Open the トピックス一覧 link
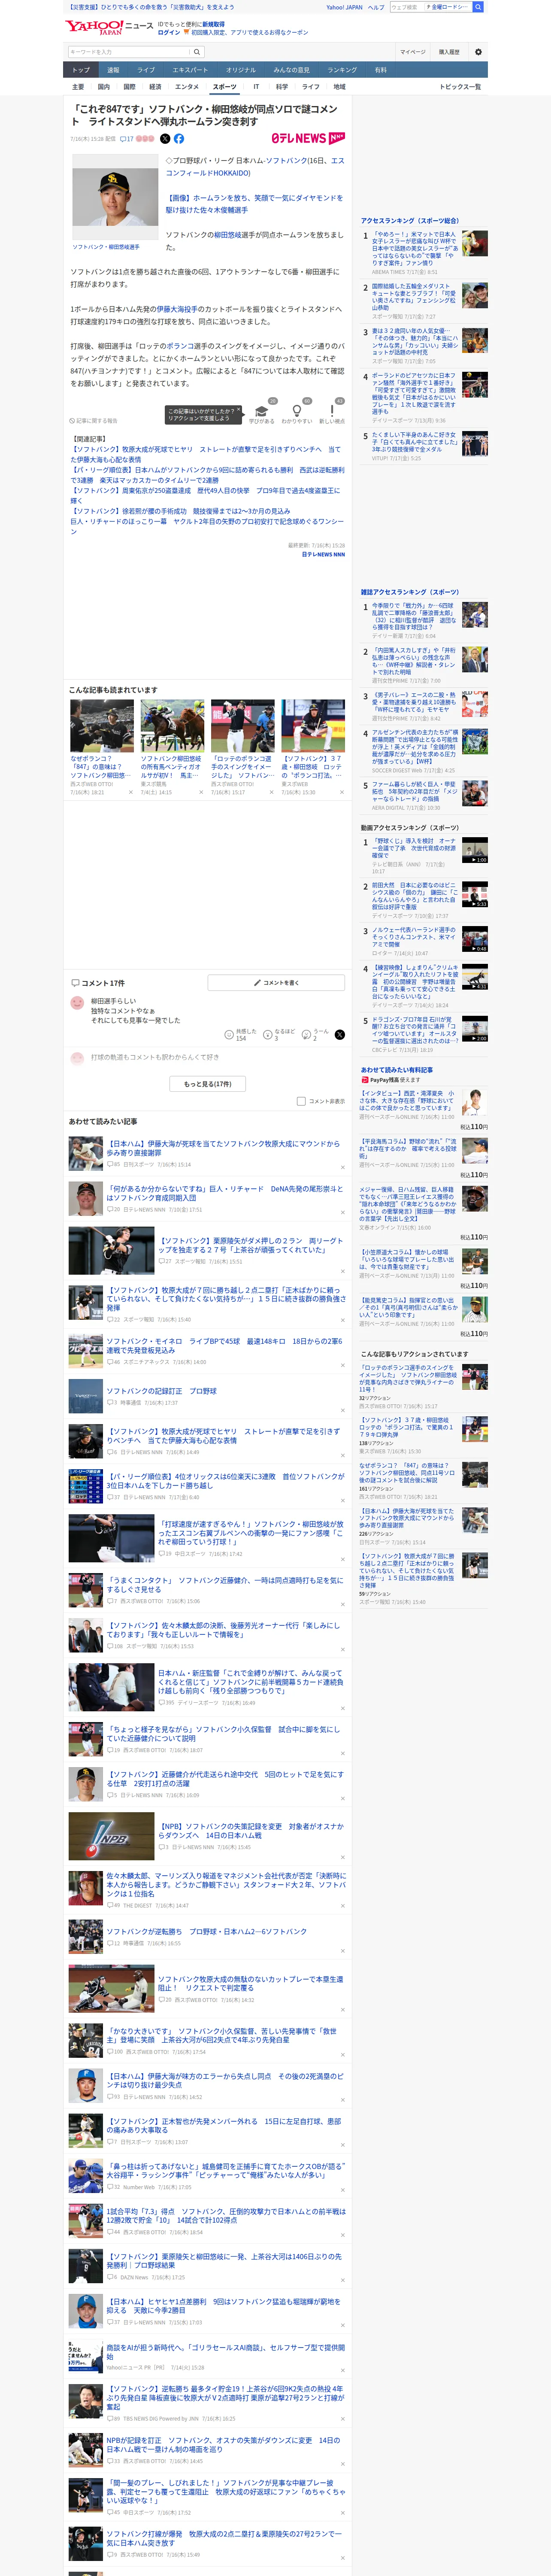 tap(460, 87)
